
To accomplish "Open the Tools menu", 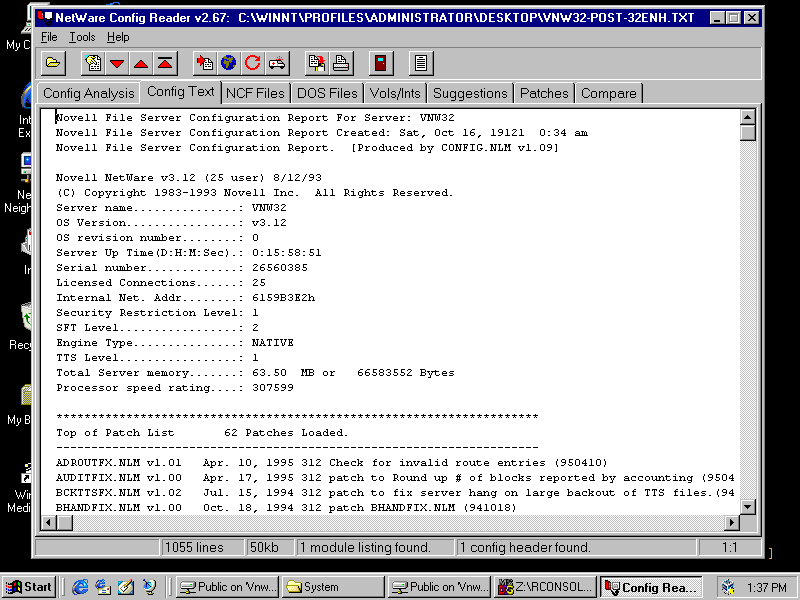I will click(x=82, y=37).
